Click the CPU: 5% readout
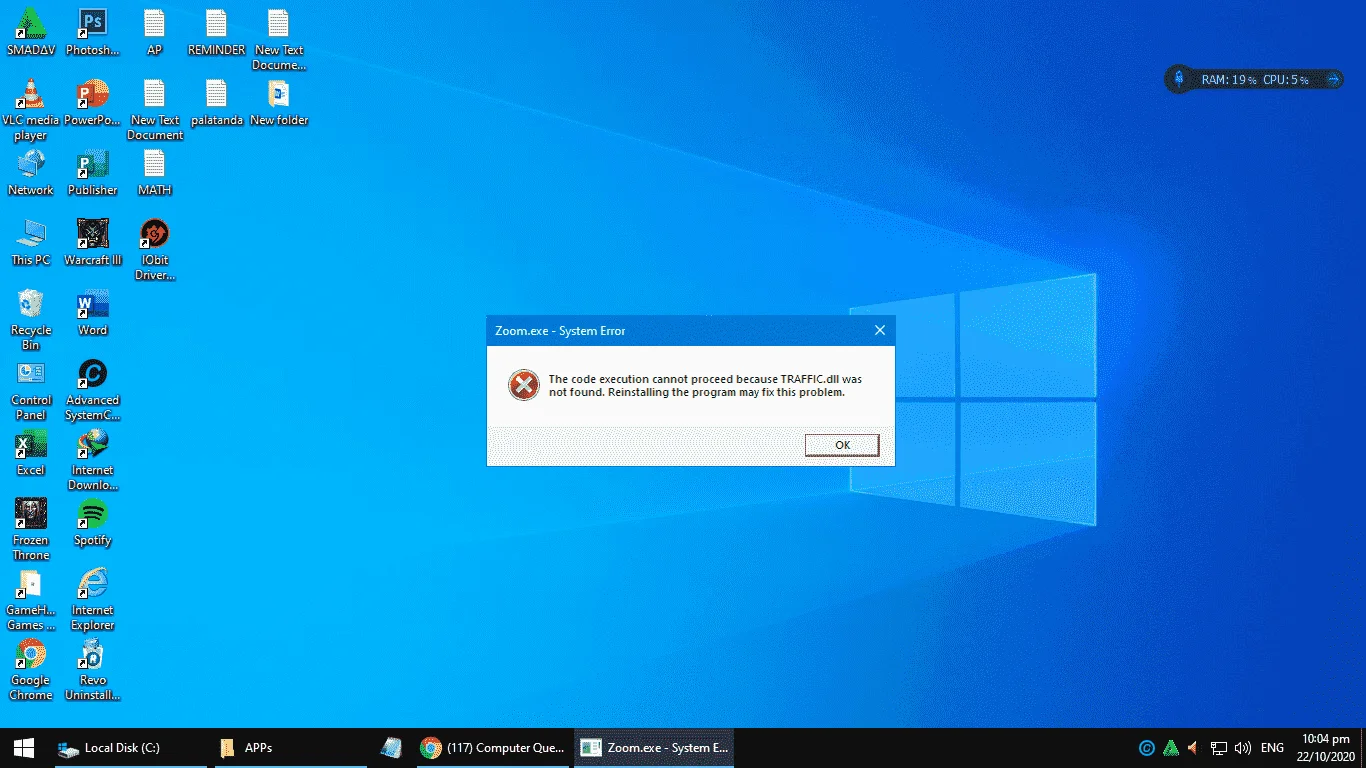 tap(1285, 79)
